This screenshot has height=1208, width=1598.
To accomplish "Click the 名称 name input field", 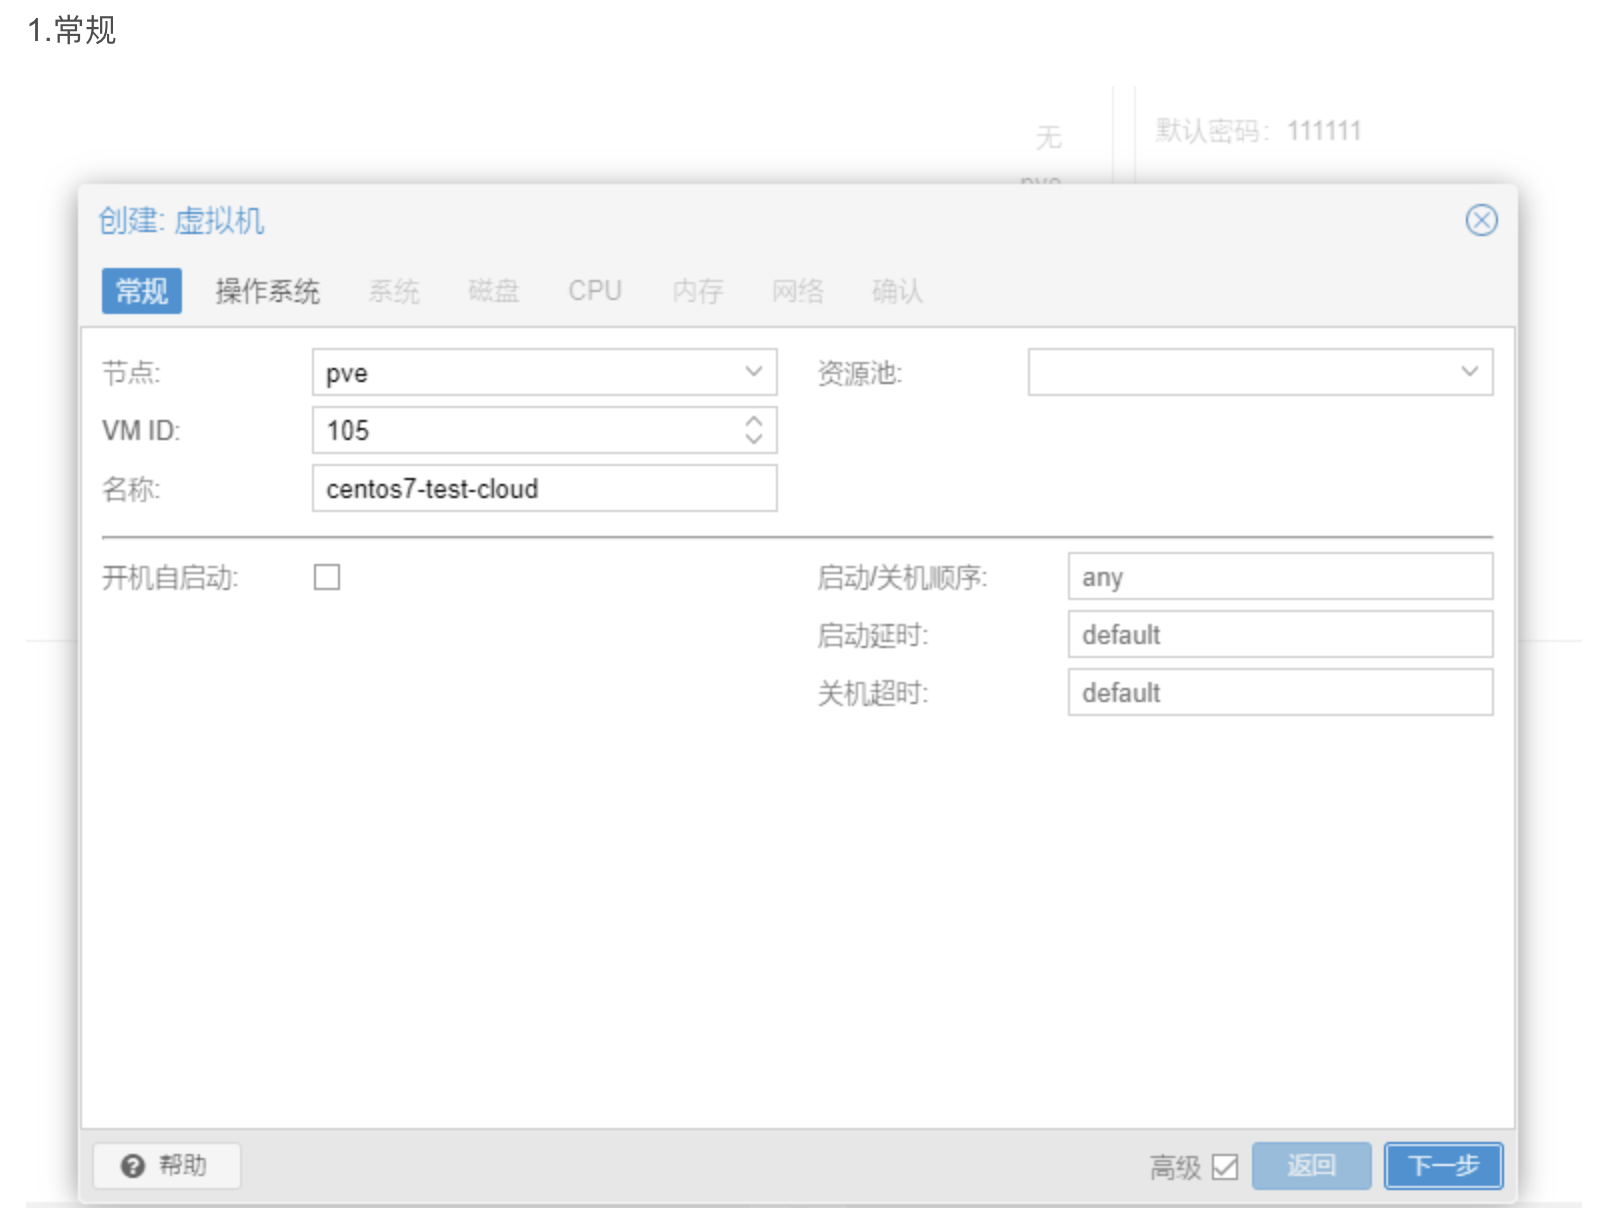I will (544, 488).
